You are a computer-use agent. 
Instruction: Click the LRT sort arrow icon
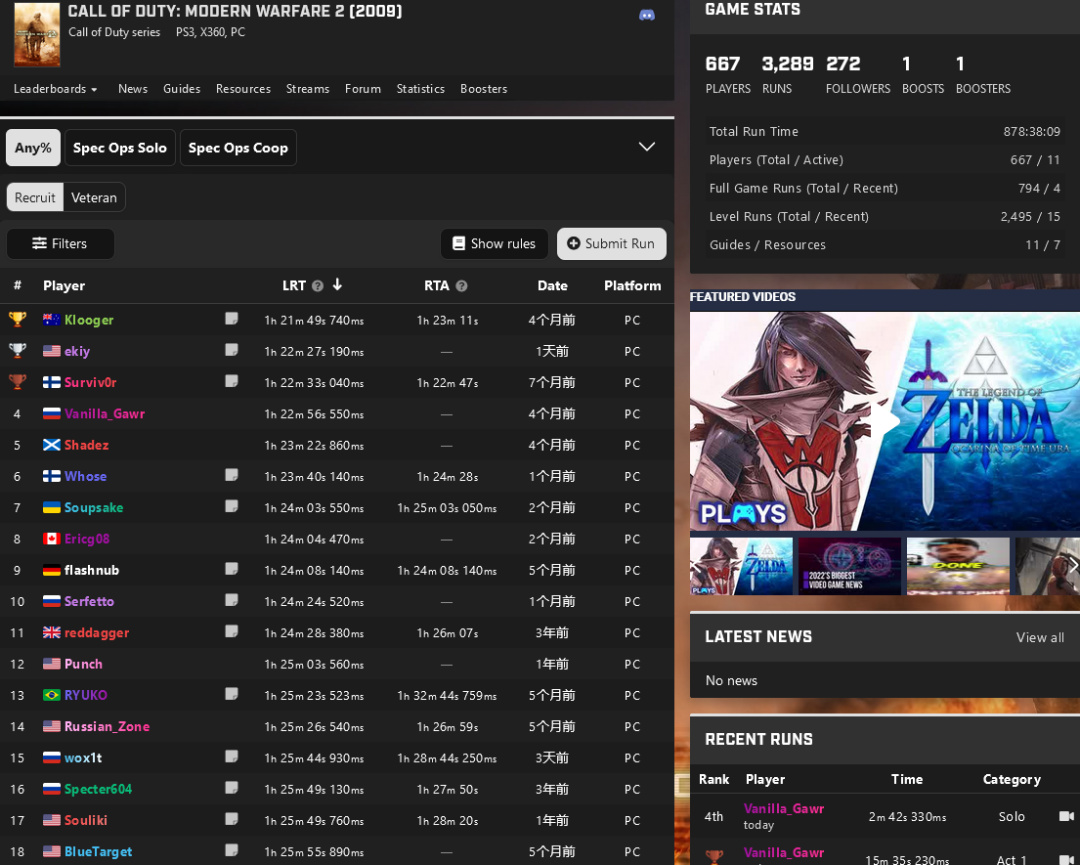(x=337, y=285)
